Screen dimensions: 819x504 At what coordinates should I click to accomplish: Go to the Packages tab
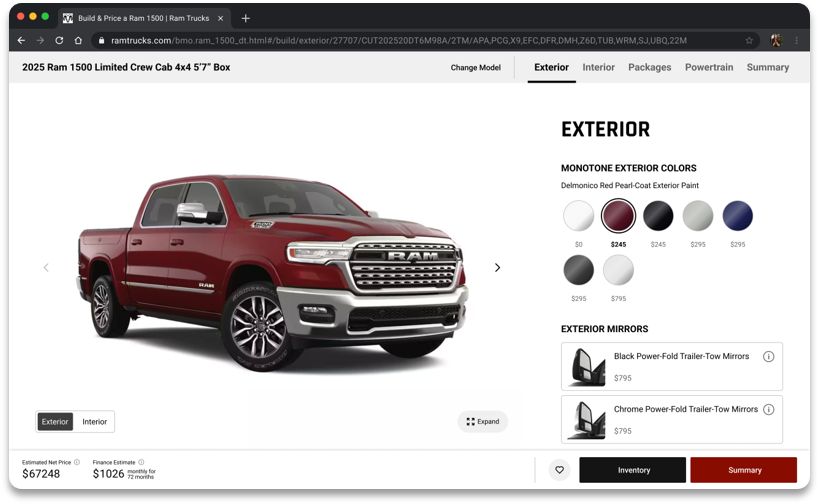pos(650,67)
